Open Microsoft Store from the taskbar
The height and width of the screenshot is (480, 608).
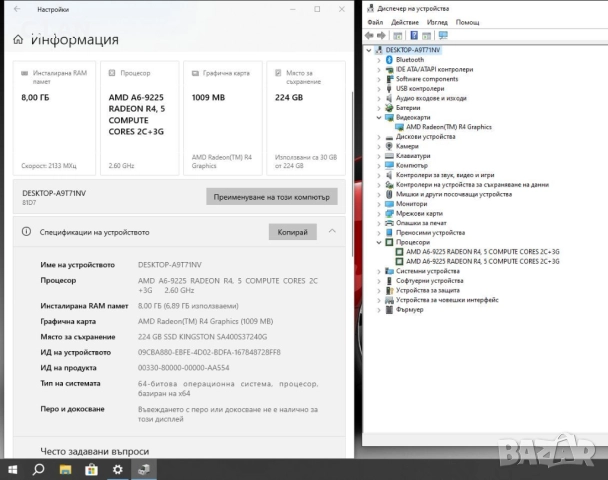coord(92,470)
